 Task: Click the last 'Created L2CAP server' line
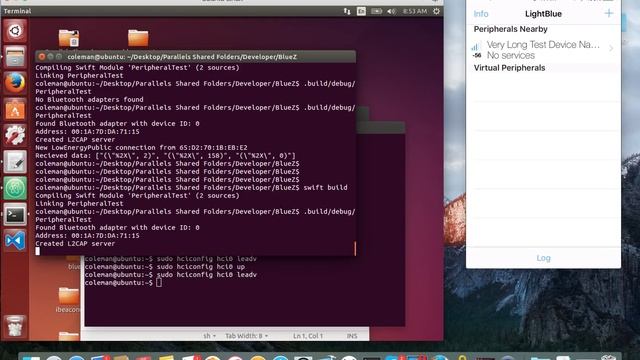point(75,244)
